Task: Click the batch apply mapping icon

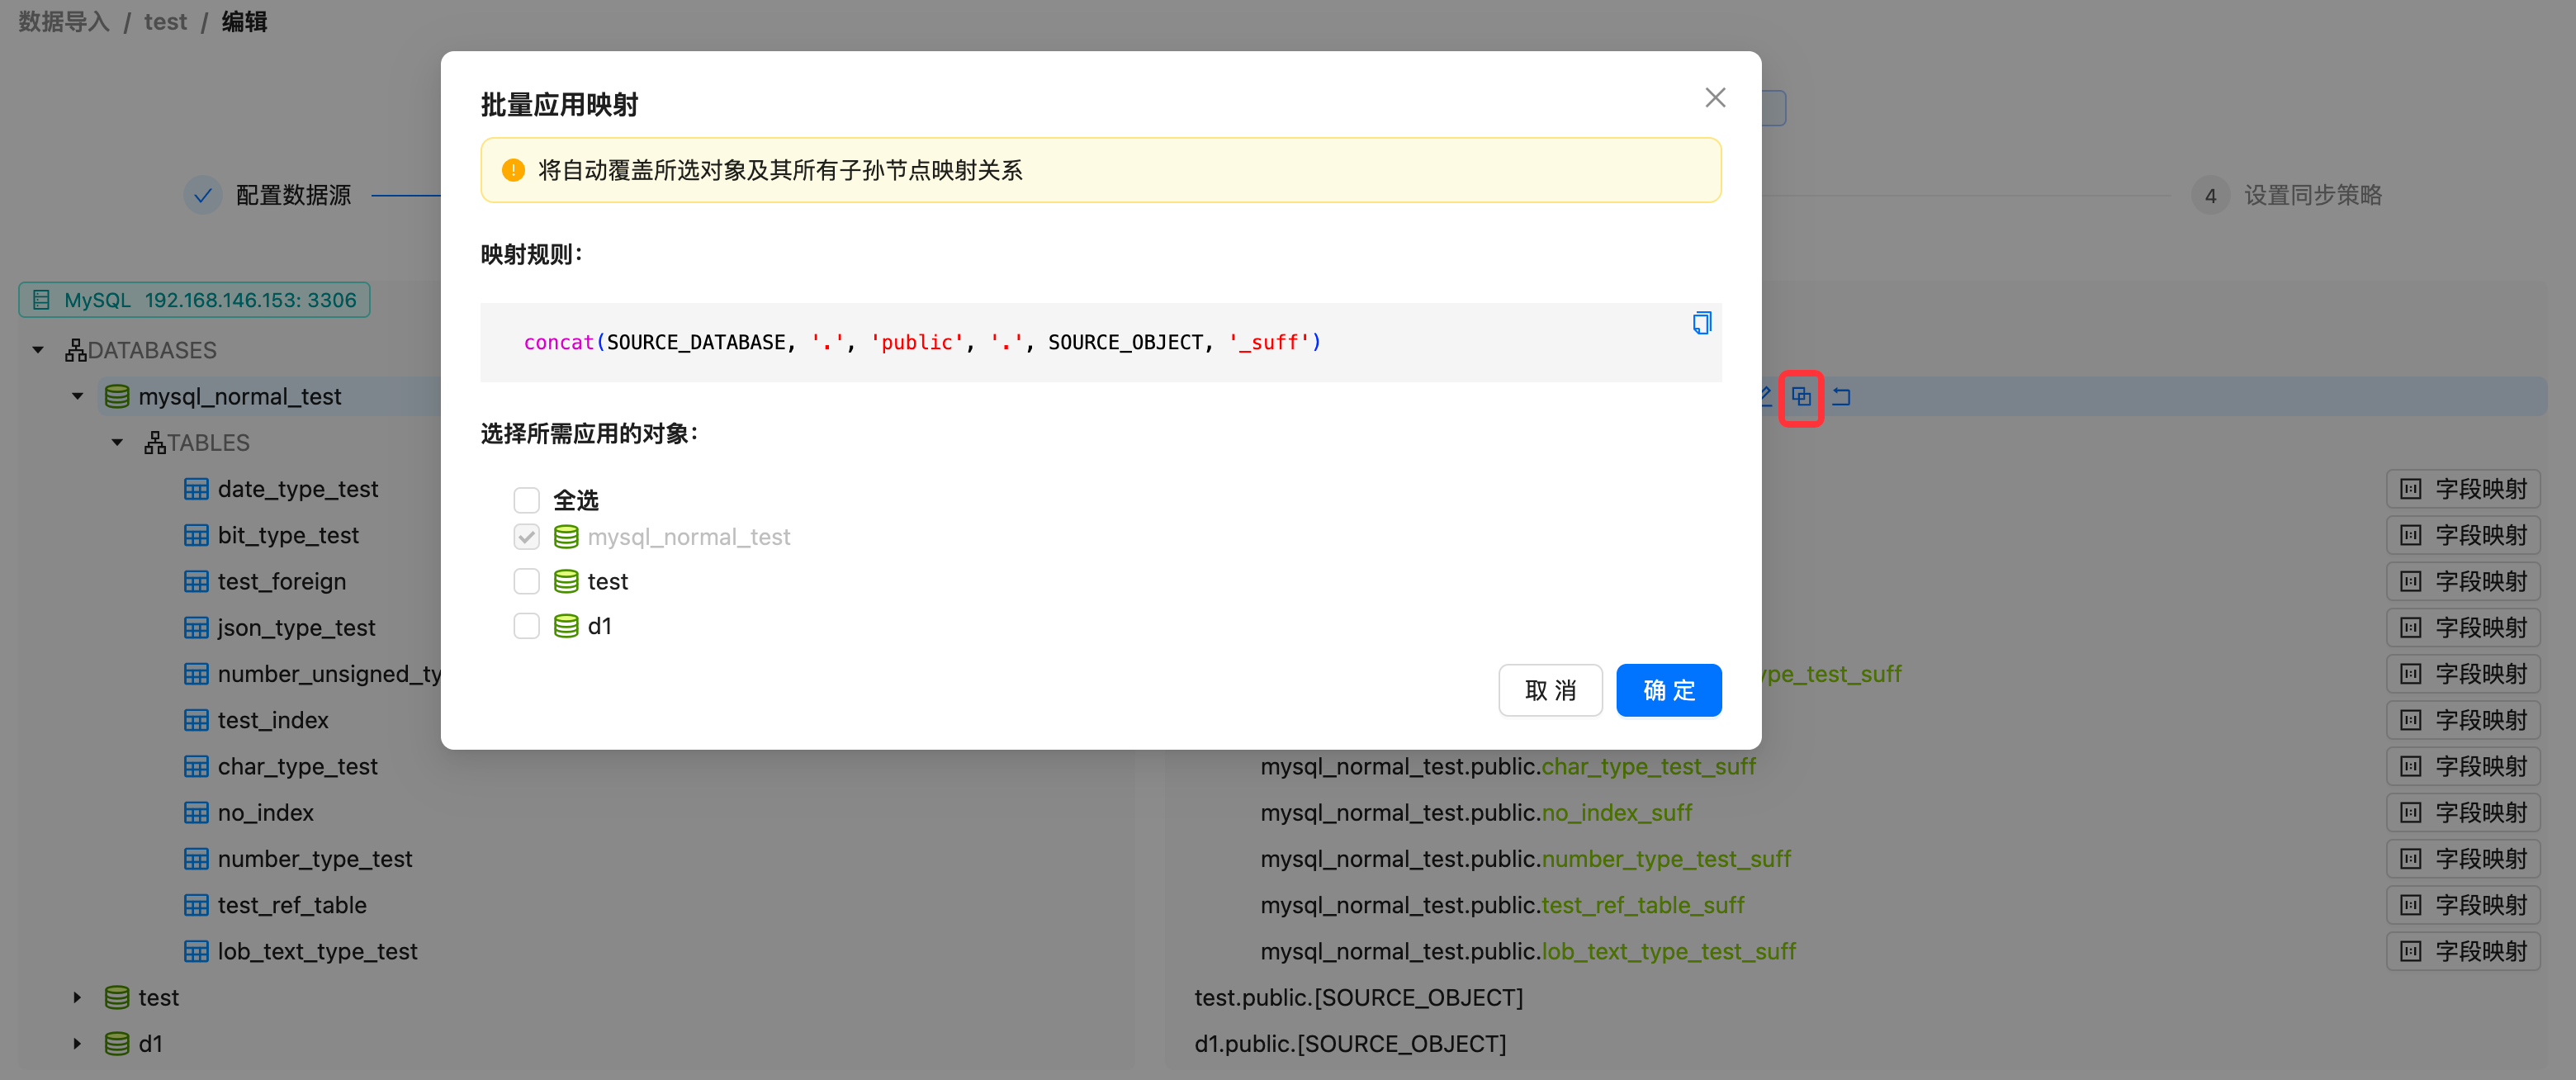Action: pyautogui.click(x=1801, y=397)
